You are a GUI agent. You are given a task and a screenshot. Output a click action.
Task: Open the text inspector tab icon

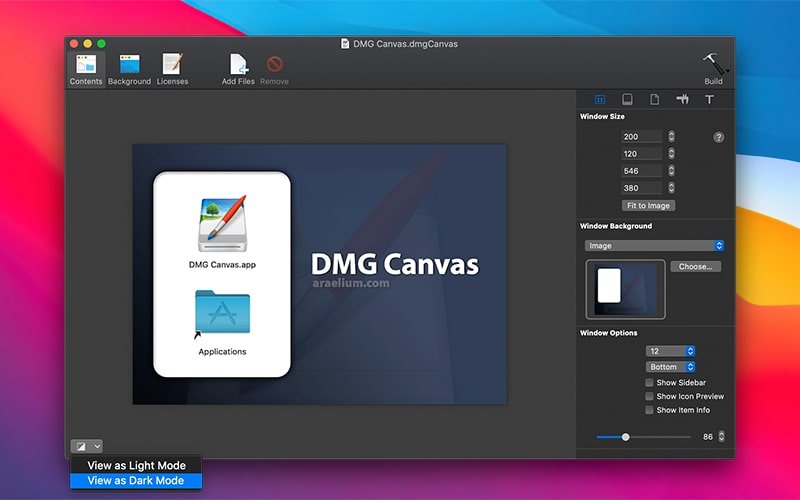(x=709, y=100)
